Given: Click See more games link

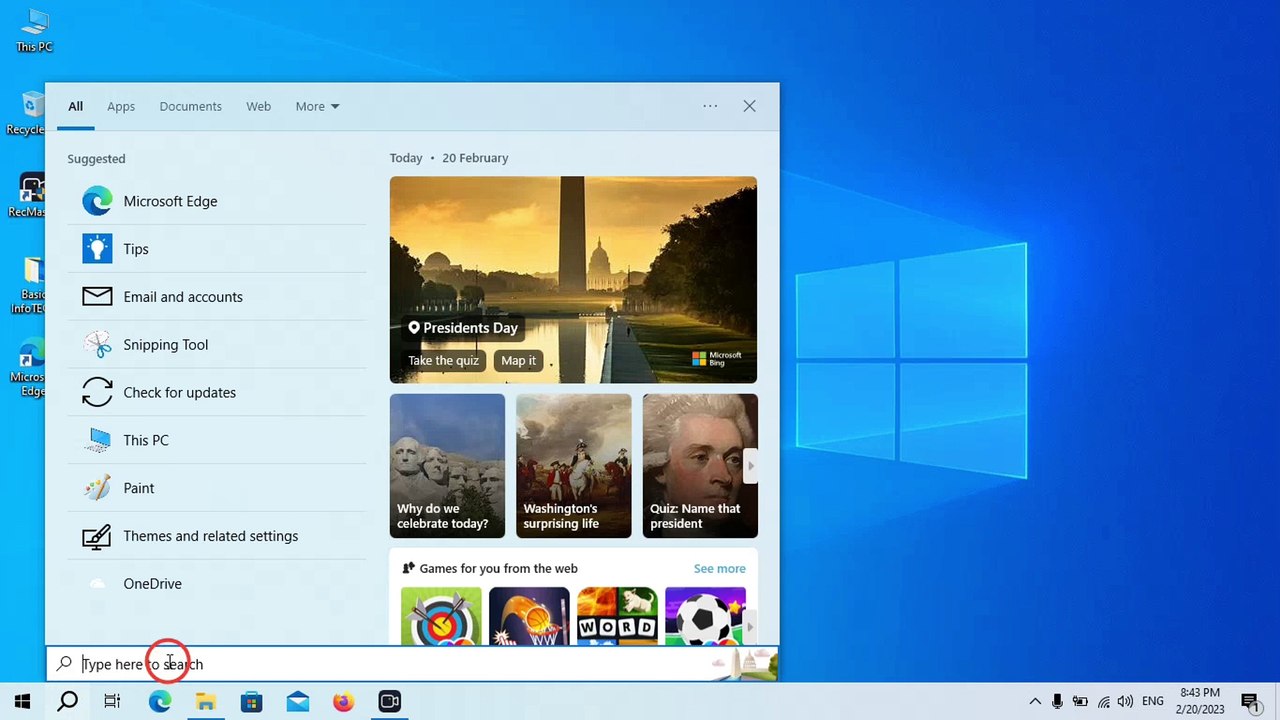Looking at the screenshot, I should [719, 568].
